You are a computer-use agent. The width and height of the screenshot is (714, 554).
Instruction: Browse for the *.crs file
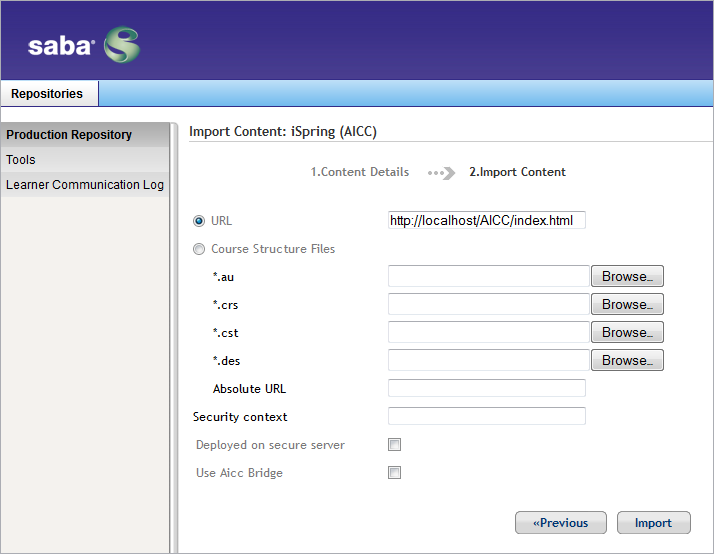pyautogui.click(x=627, y=304)
